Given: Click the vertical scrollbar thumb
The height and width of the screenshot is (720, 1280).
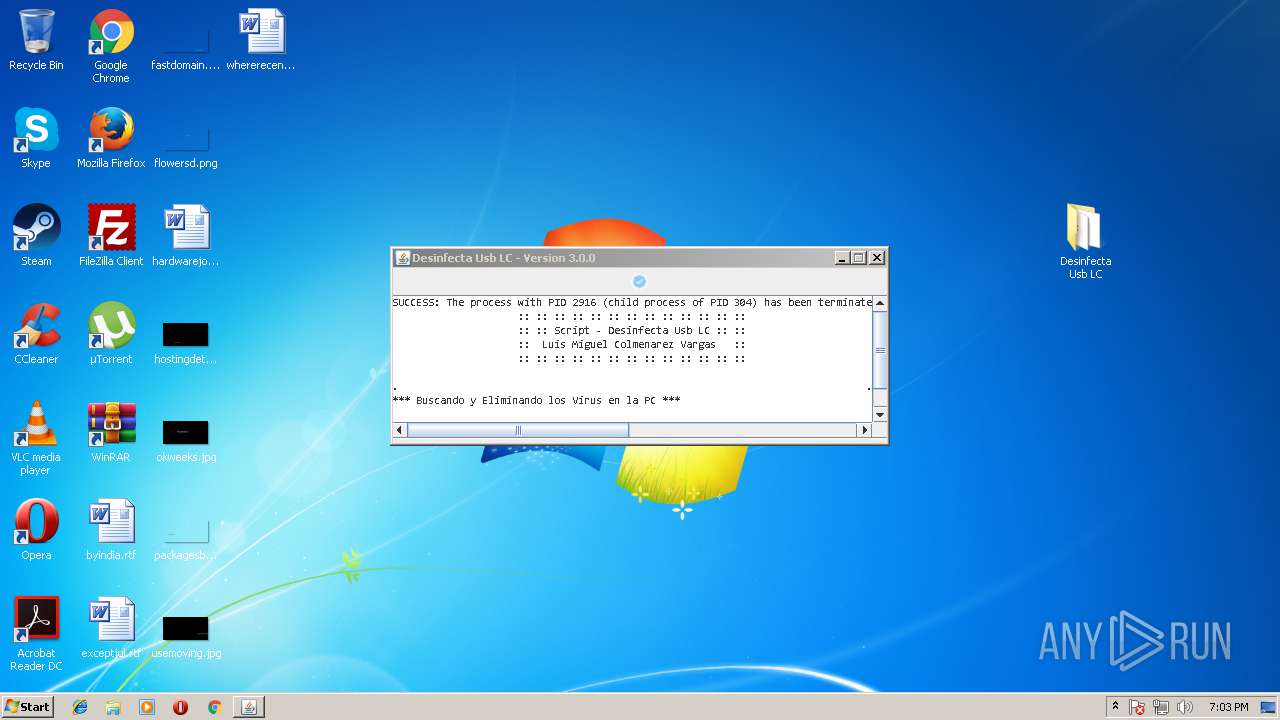Looking at the screenshot, I should point(880,350).
